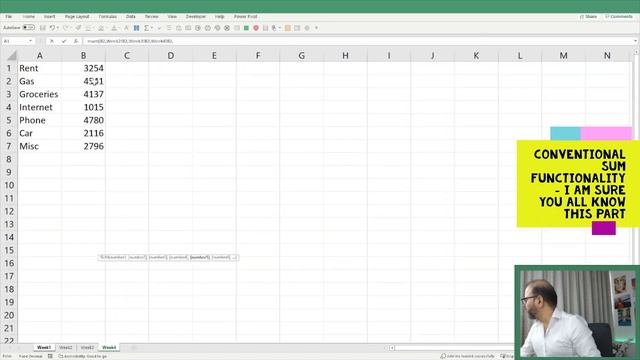Open the Review ribbon tab

(151, 17)
